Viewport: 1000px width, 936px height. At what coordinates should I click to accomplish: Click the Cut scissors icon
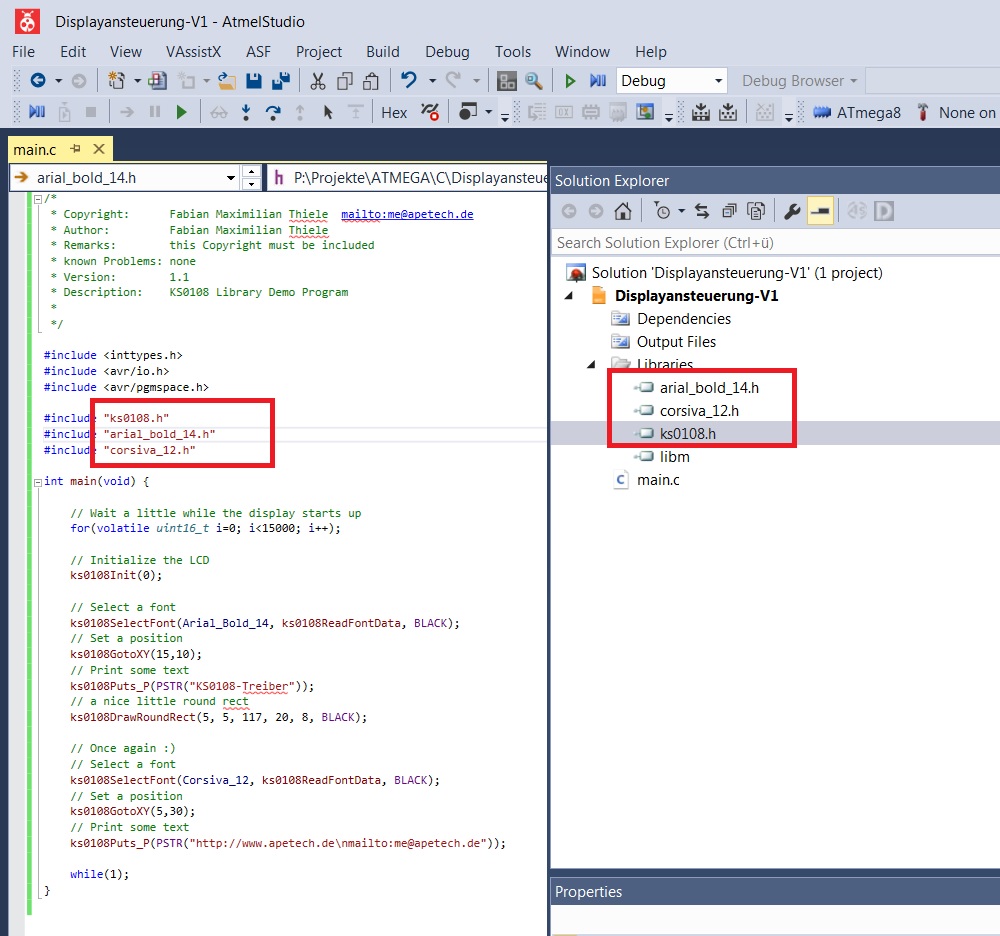[x=318, y=80]
